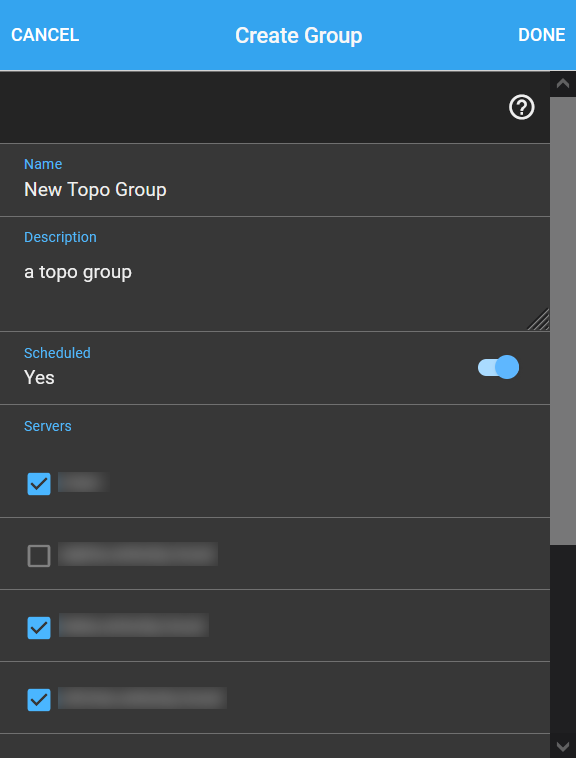Click the Description textarea resize grip

tap(538, 320)
